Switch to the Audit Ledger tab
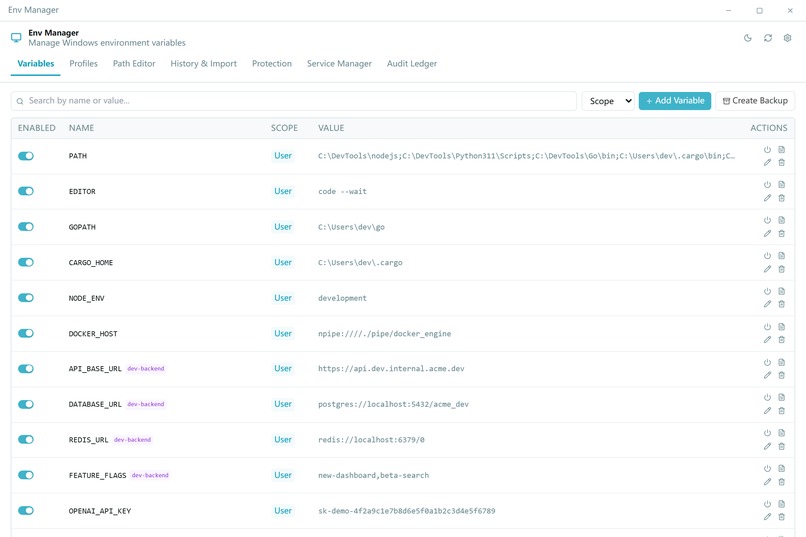 click(412, 64)
